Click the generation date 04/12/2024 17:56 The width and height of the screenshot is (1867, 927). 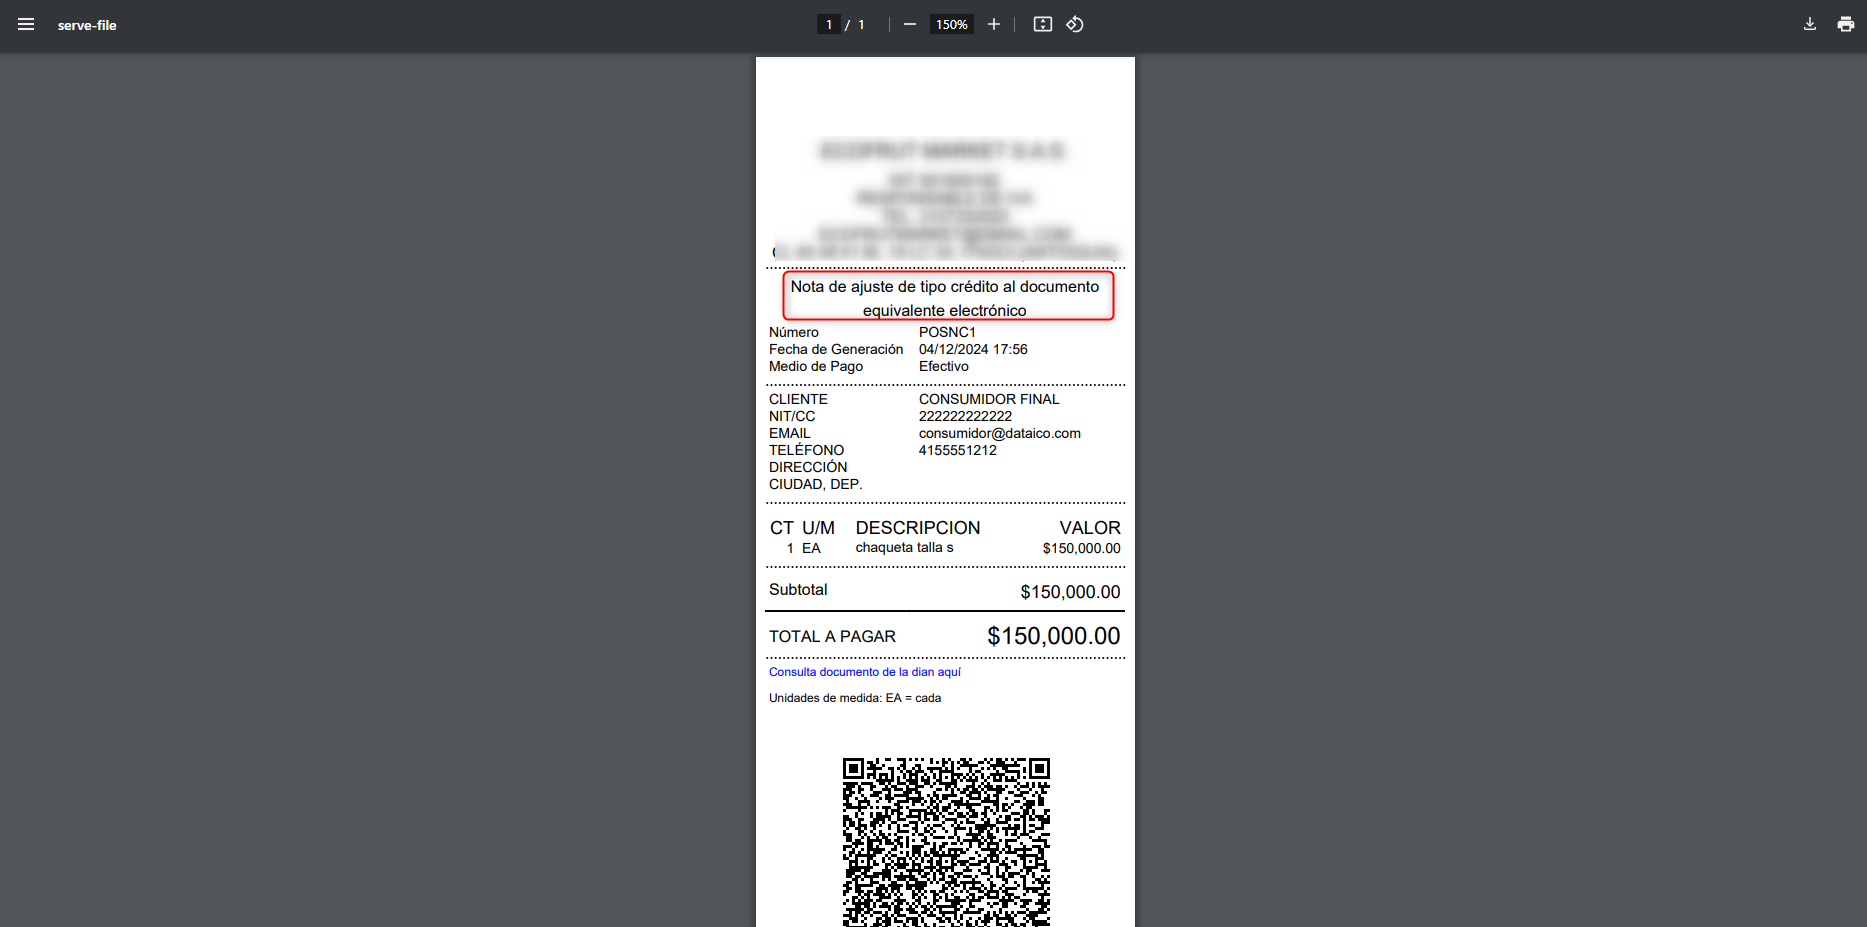[x=972, y=349]
